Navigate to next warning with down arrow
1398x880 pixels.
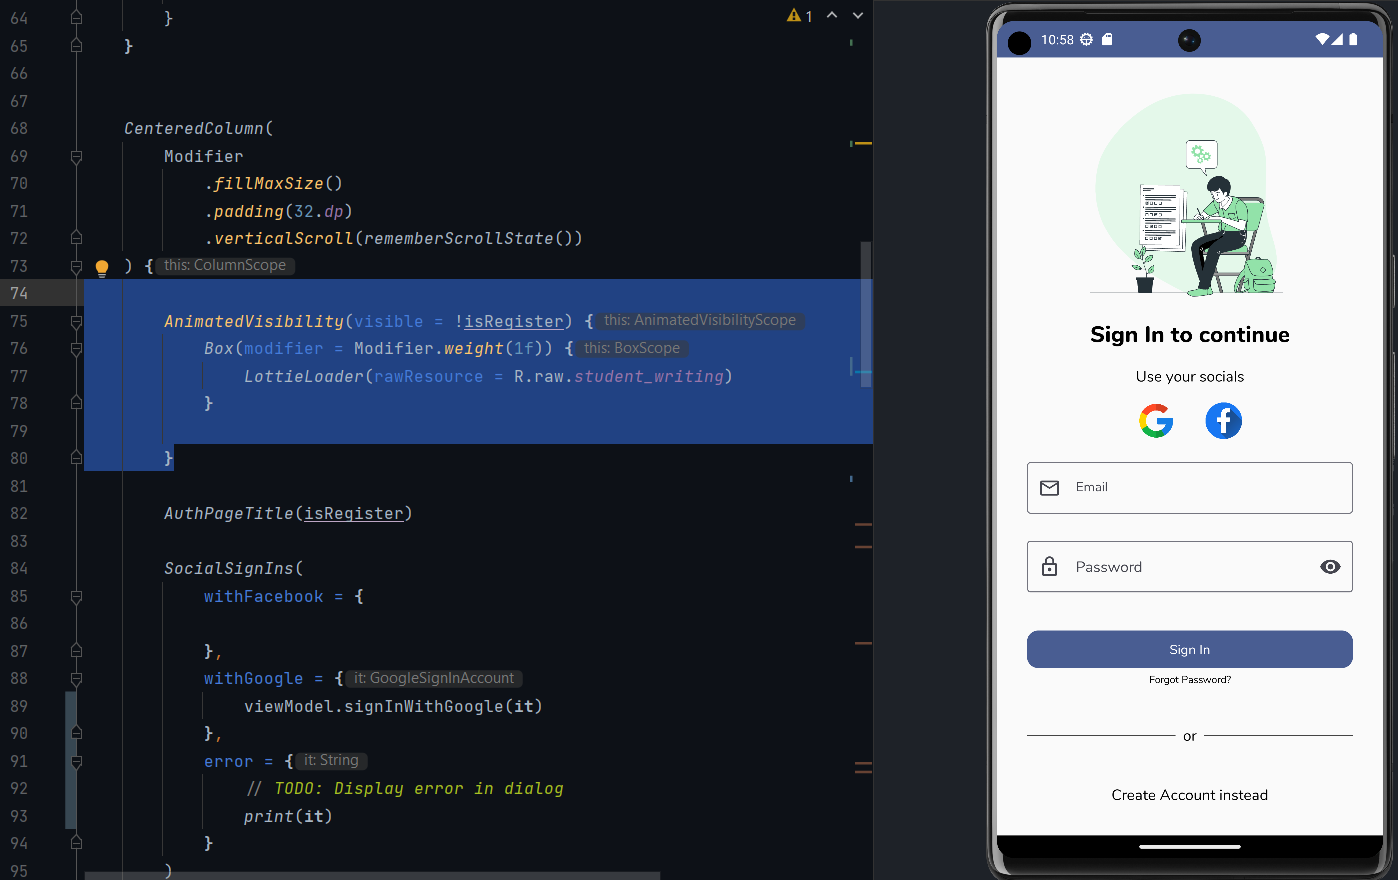click(x=857, y=15)
